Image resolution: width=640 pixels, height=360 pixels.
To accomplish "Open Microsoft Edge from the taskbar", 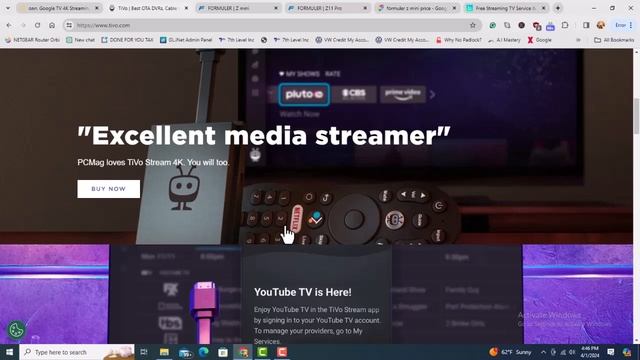I will pyautogui.click(x=203, y=352).
